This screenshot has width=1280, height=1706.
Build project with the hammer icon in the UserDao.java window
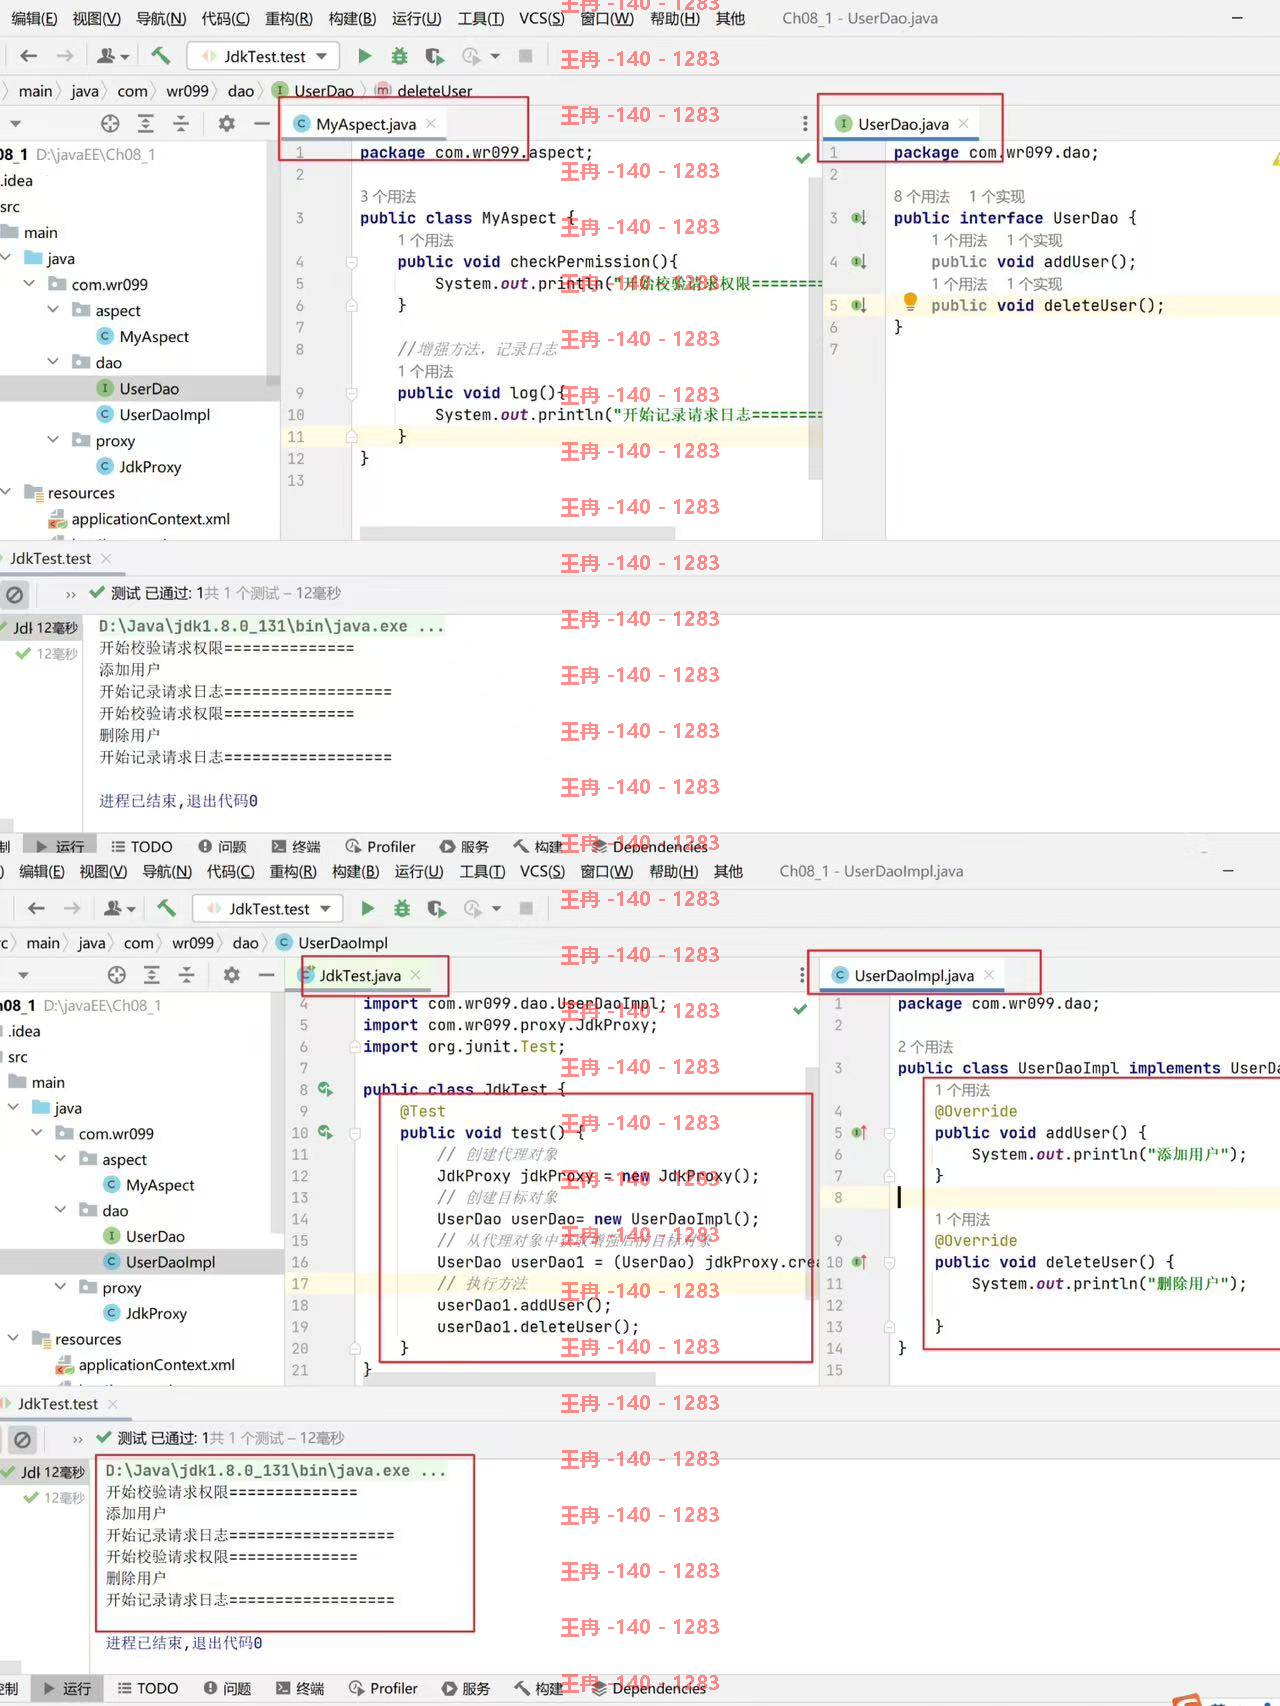point(160,56)
